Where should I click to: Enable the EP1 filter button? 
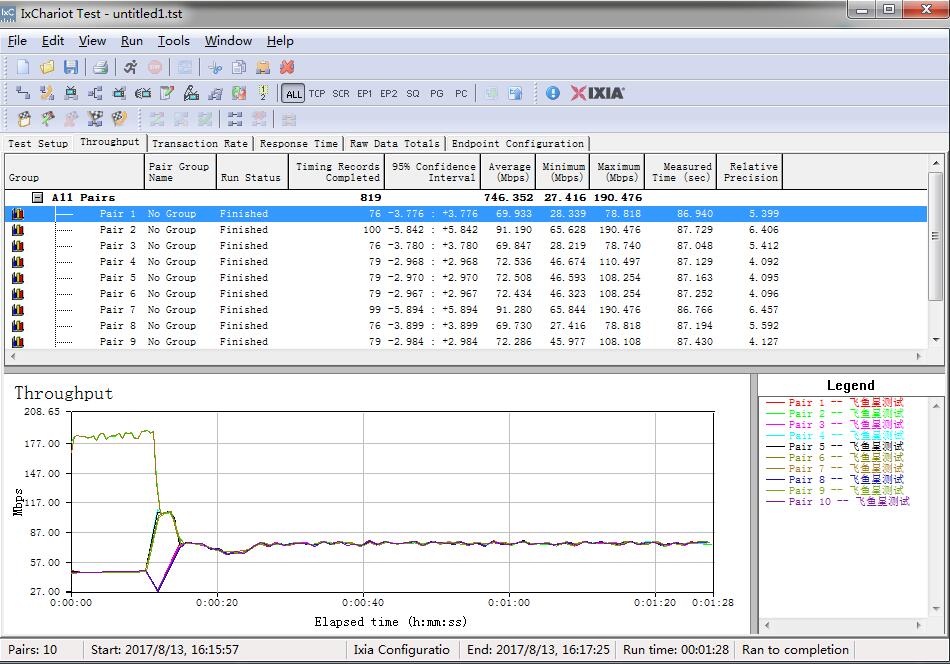click(x=364, y=93)
